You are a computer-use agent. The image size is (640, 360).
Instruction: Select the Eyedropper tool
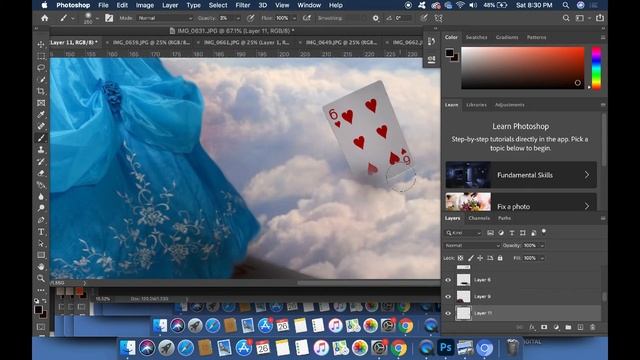tap(41, 115)
